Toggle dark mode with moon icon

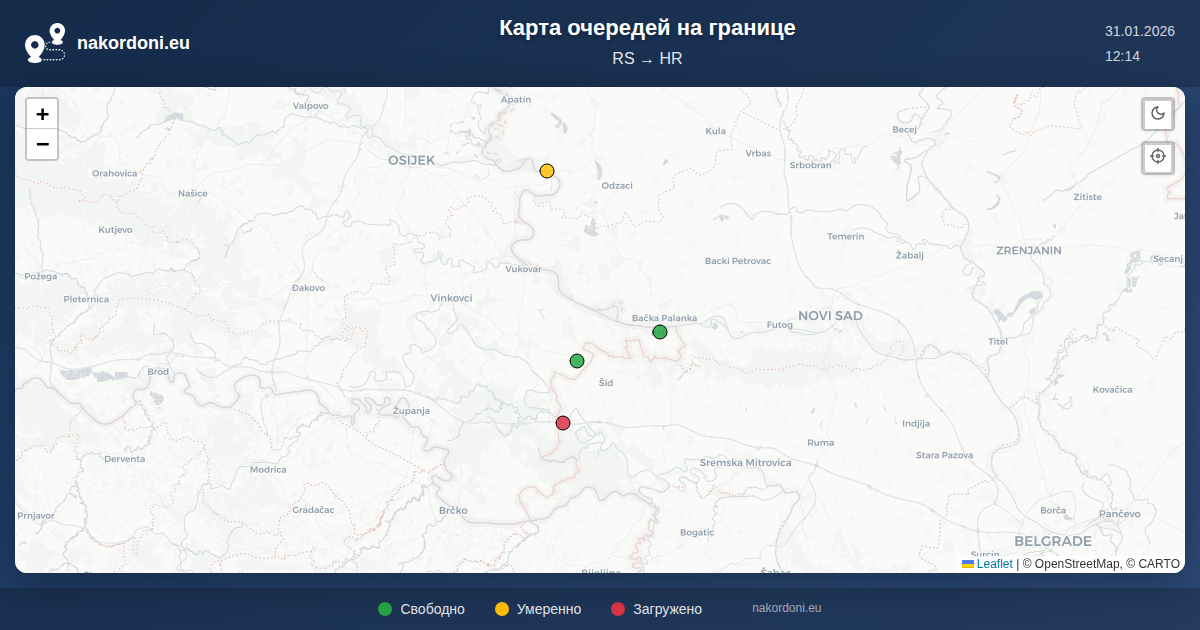click(x=1158, y=113)
